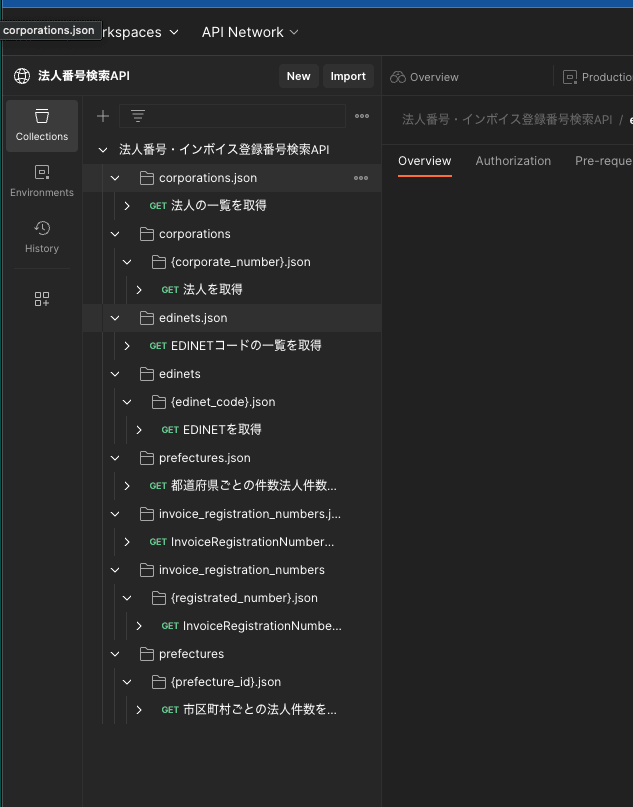Select the corporations folder row
This screenshot has width=633, height=807.
[x=232, y=234]
